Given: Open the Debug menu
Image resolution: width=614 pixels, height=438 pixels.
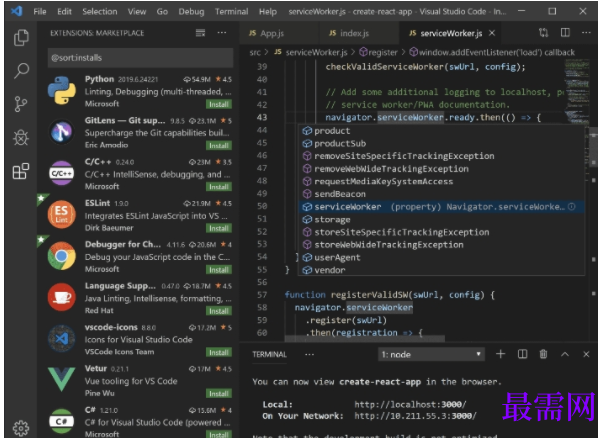Looking at the screenshot, I should click(191, 12).
